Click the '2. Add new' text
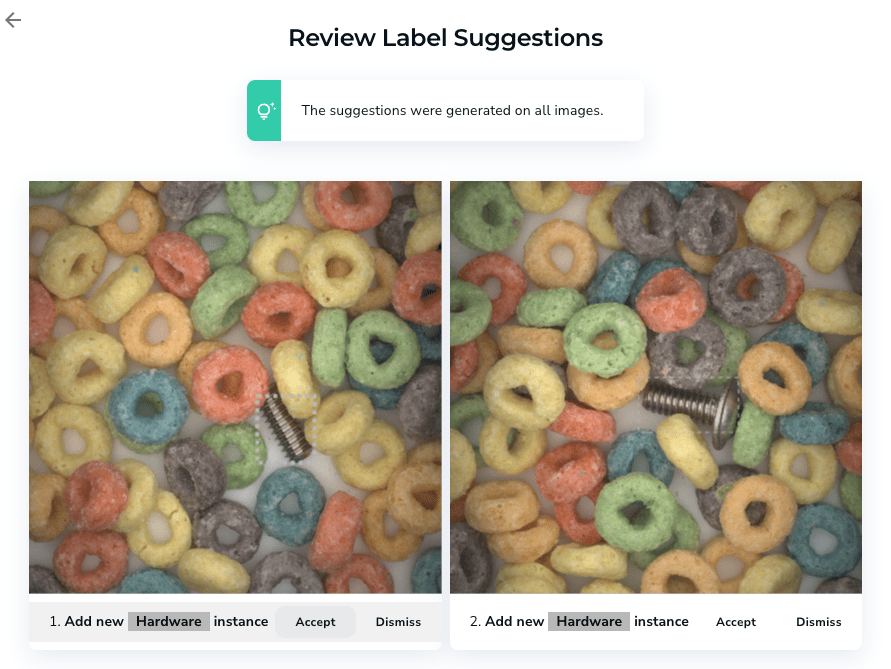Image resolution: width=891 pixels, height=669 pixels. (x=507, y=621)
